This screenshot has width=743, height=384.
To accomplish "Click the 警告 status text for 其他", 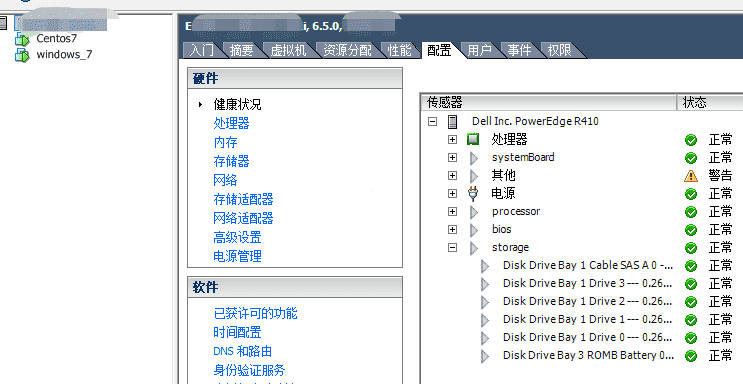I will 720,176.
